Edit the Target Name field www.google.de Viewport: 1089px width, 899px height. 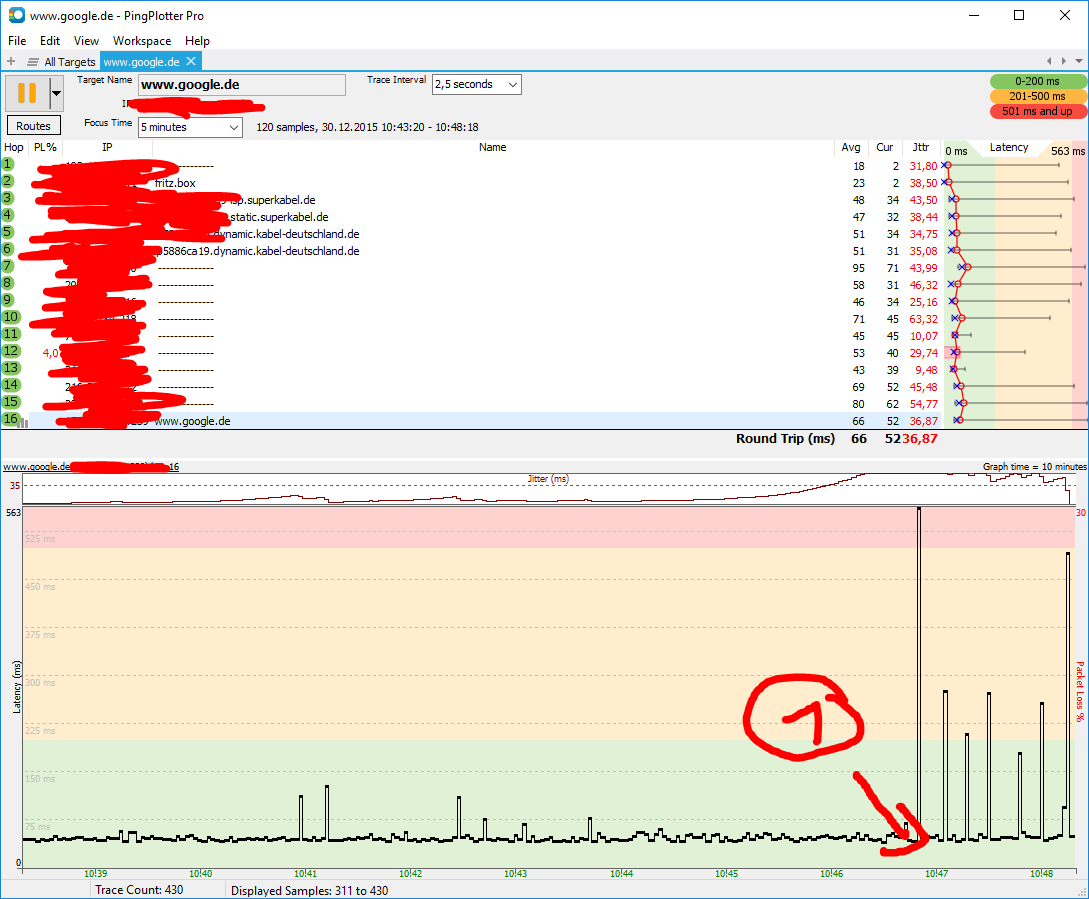242,85
